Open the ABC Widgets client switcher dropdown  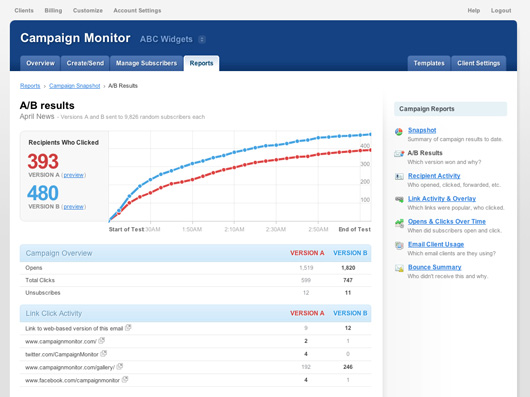pyautogui.click(x=202, y=40)
